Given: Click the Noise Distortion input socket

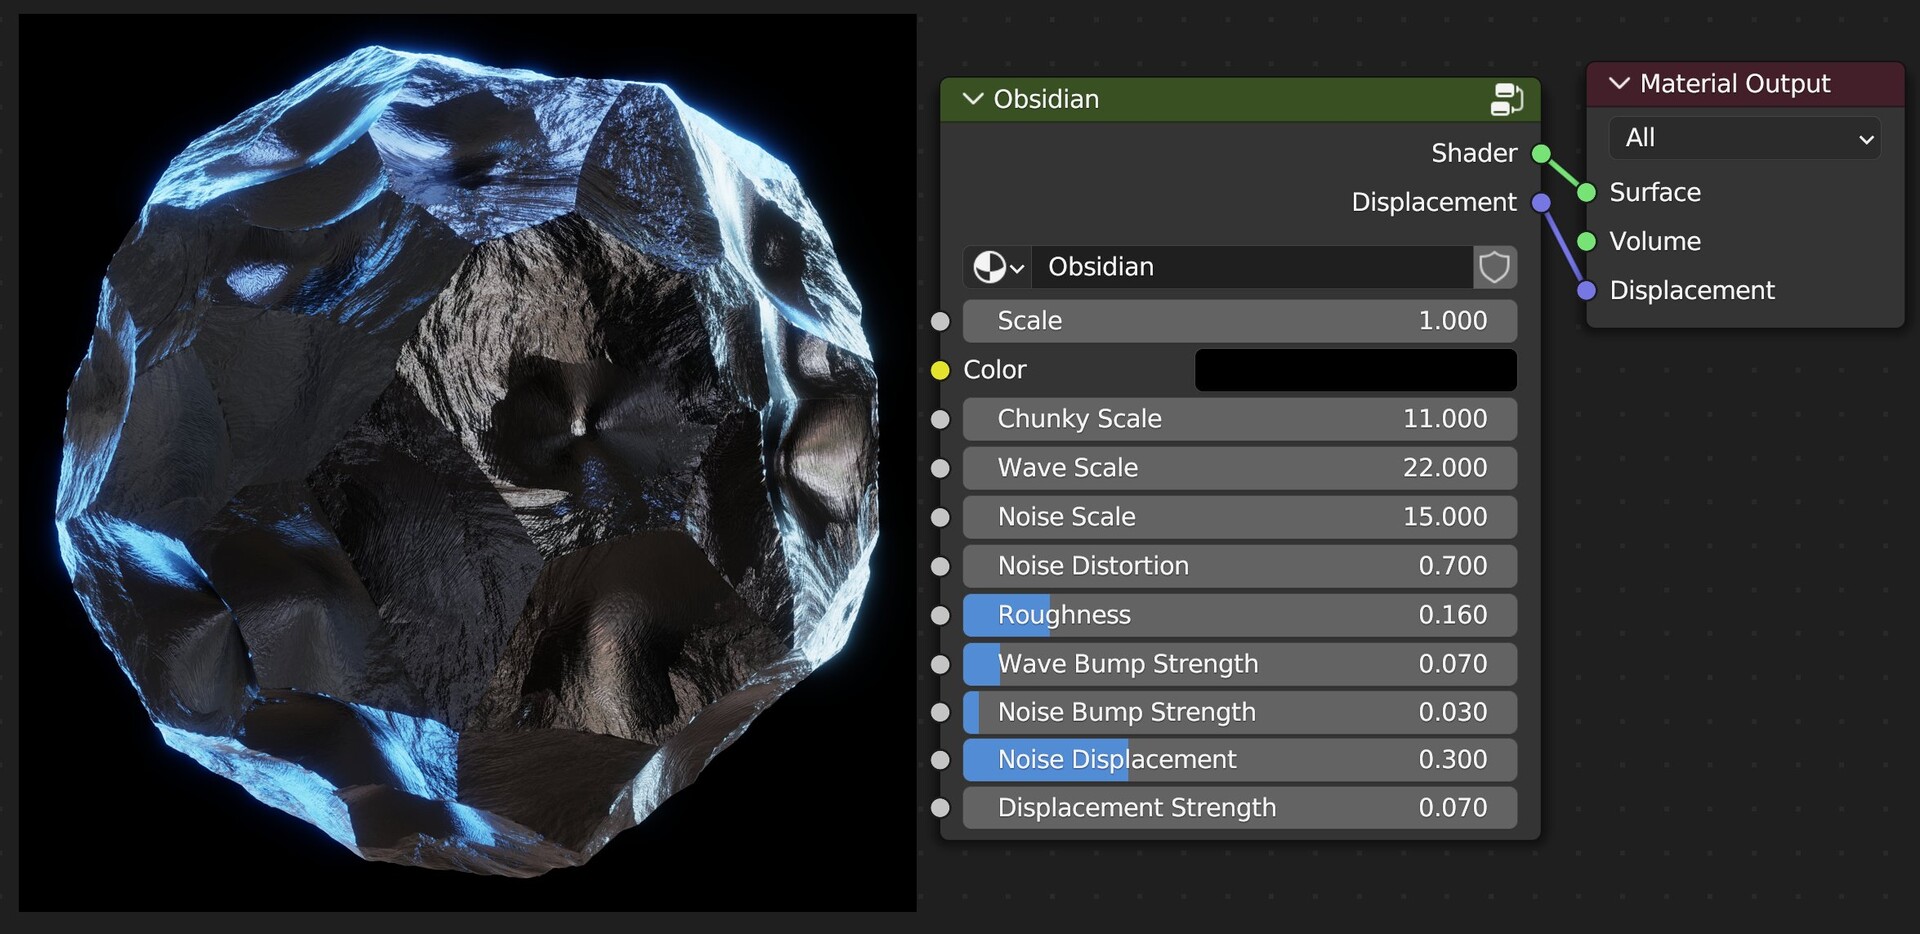Looking at the screenshot, I should click(941, 566).
